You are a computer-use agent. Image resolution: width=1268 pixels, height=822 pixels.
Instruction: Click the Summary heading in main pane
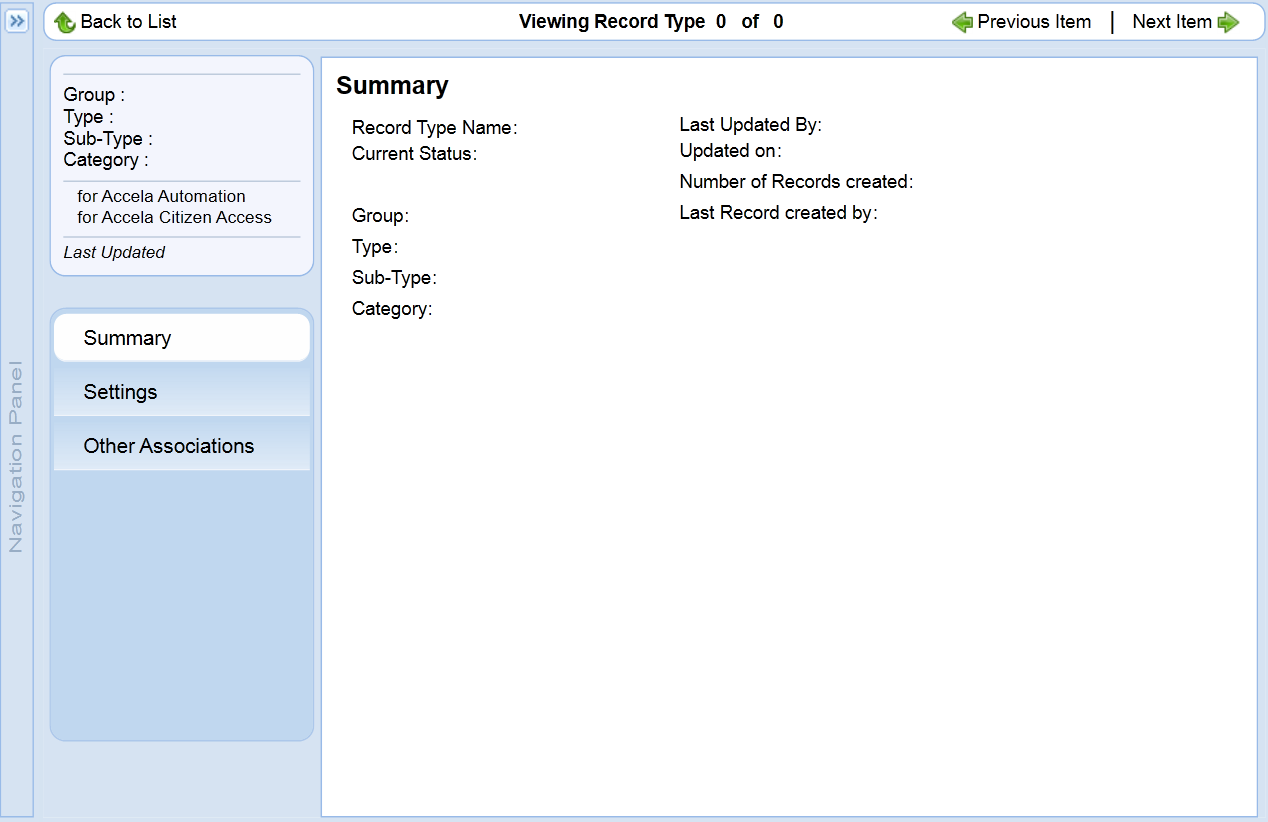392,86
